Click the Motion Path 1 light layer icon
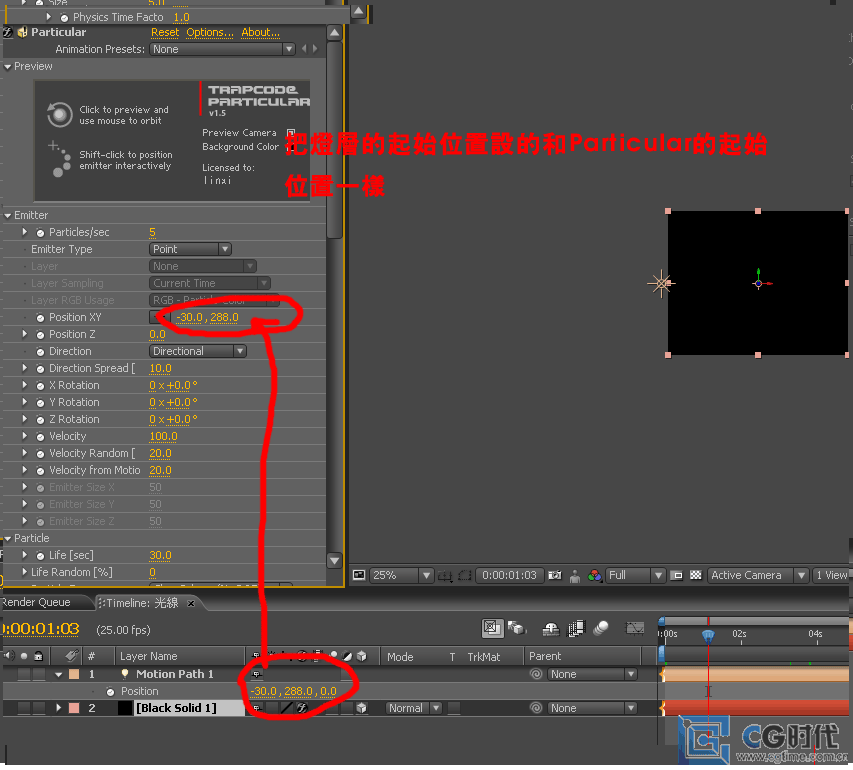 (124, 674)
